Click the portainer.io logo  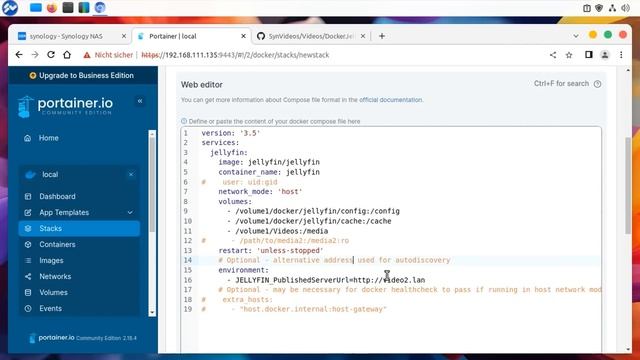click(65, 106)
